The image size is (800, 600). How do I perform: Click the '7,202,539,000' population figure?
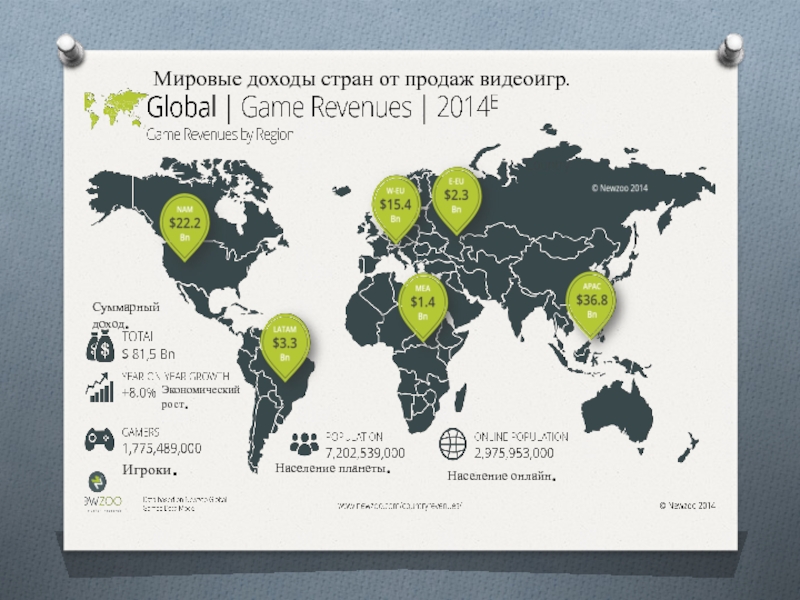pos(365,453)
